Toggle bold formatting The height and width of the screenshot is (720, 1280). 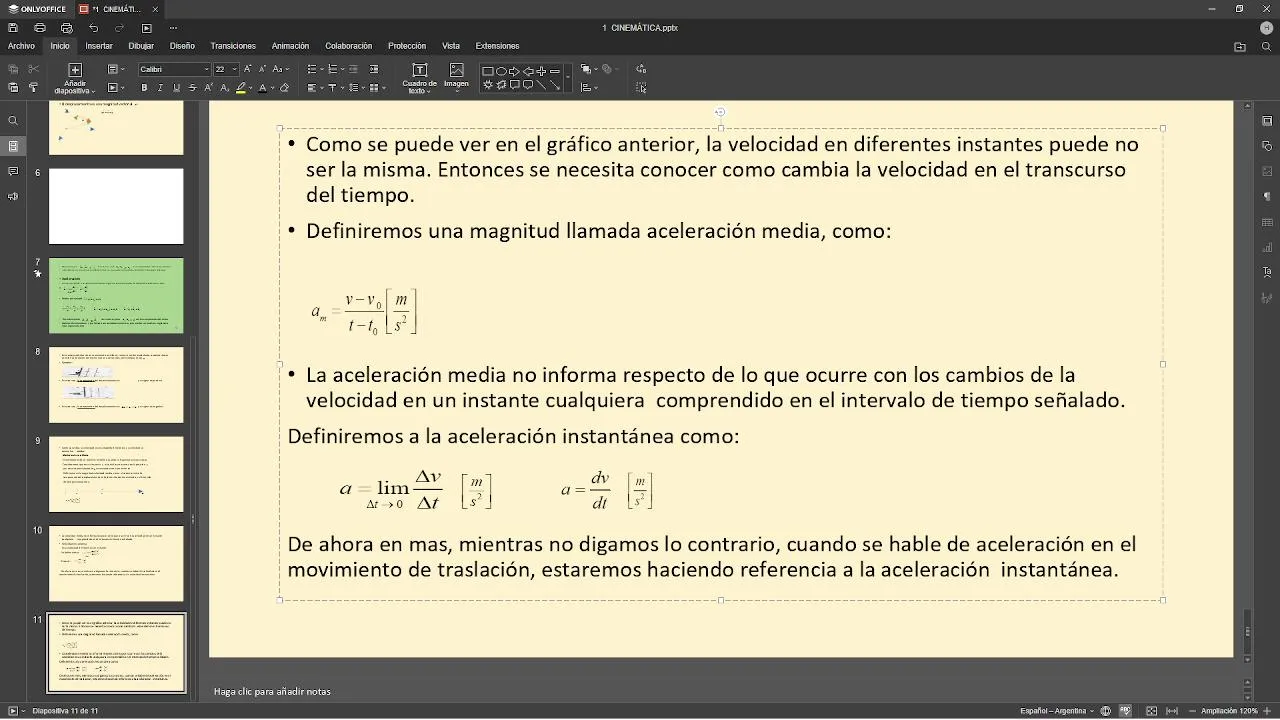144,88
